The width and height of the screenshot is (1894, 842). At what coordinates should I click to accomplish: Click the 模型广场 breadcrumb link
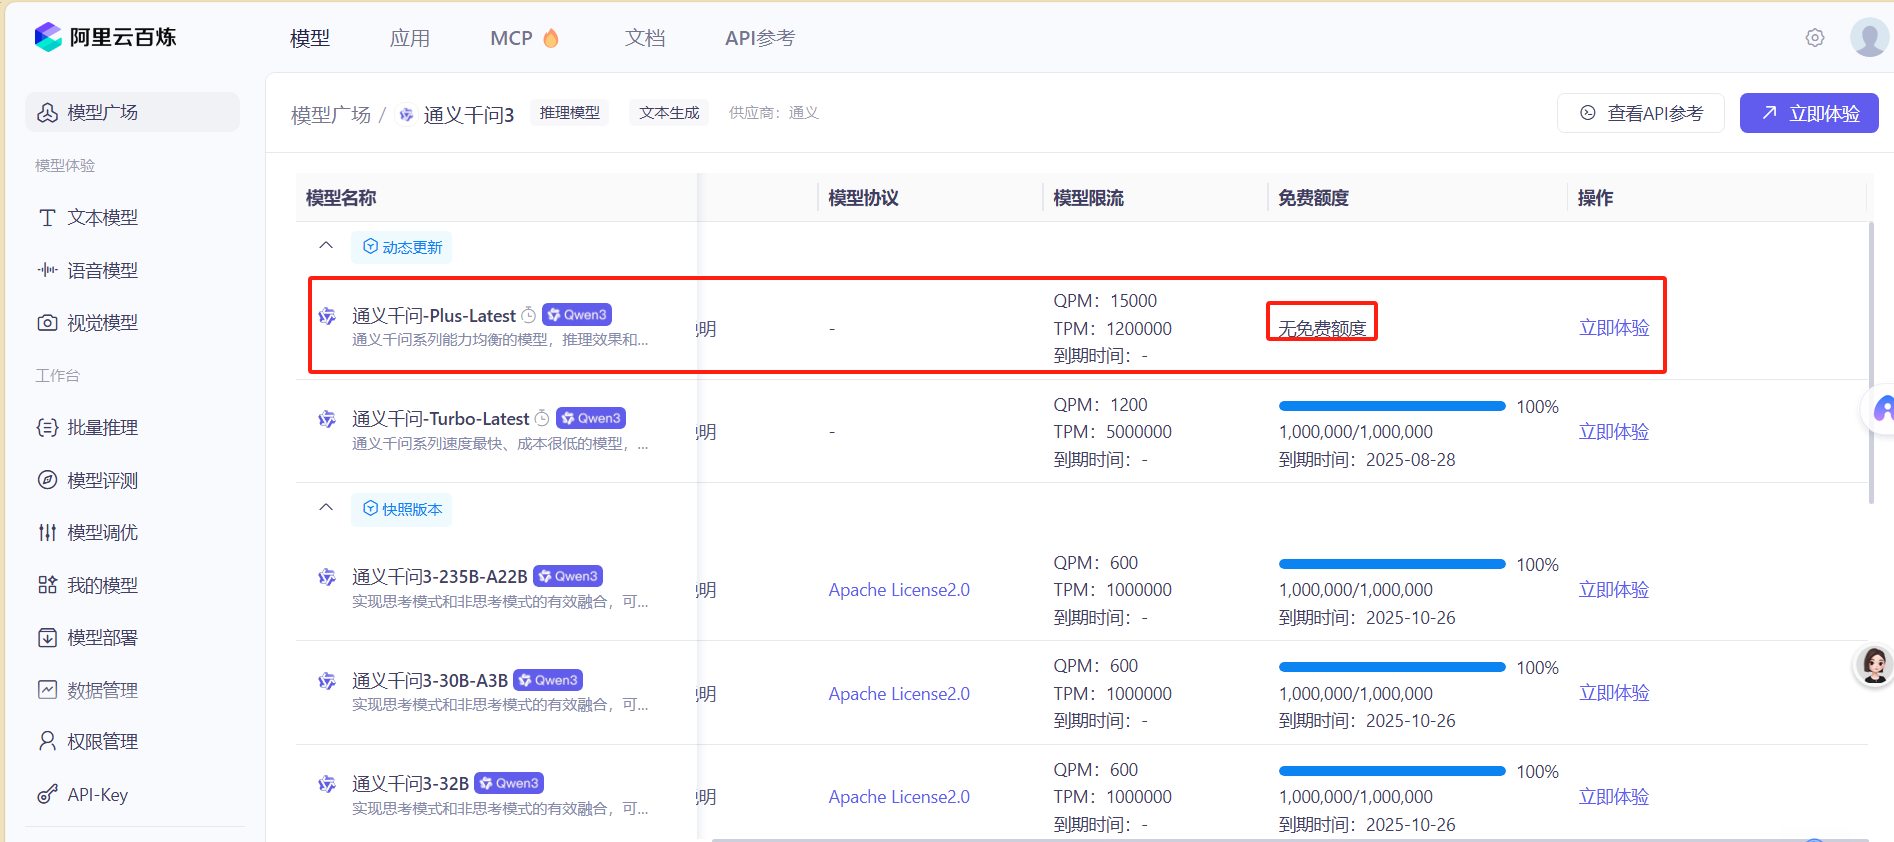[331, 115]
